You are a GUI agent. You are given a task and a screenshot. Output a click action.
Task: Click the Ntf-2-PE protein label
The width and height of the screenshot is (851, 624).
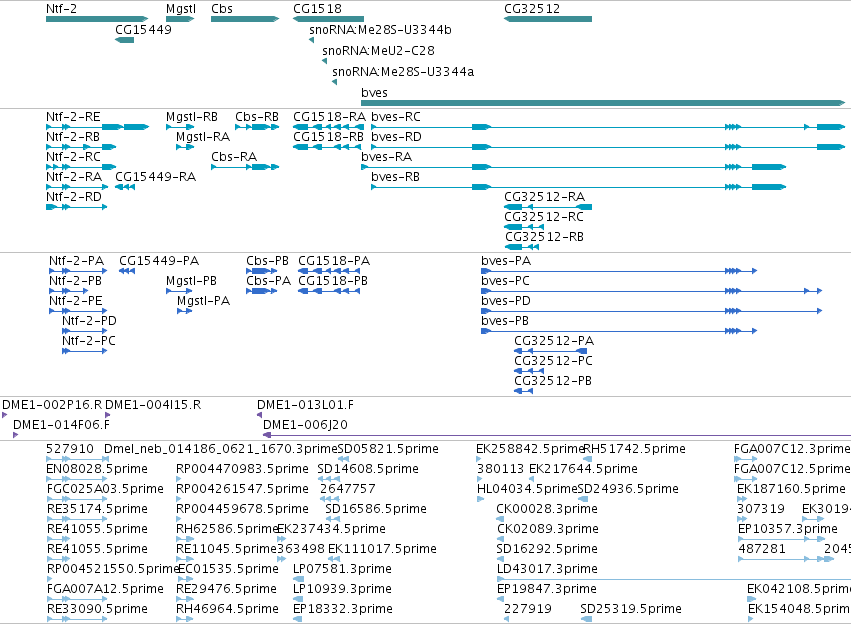tap(75, 301)
